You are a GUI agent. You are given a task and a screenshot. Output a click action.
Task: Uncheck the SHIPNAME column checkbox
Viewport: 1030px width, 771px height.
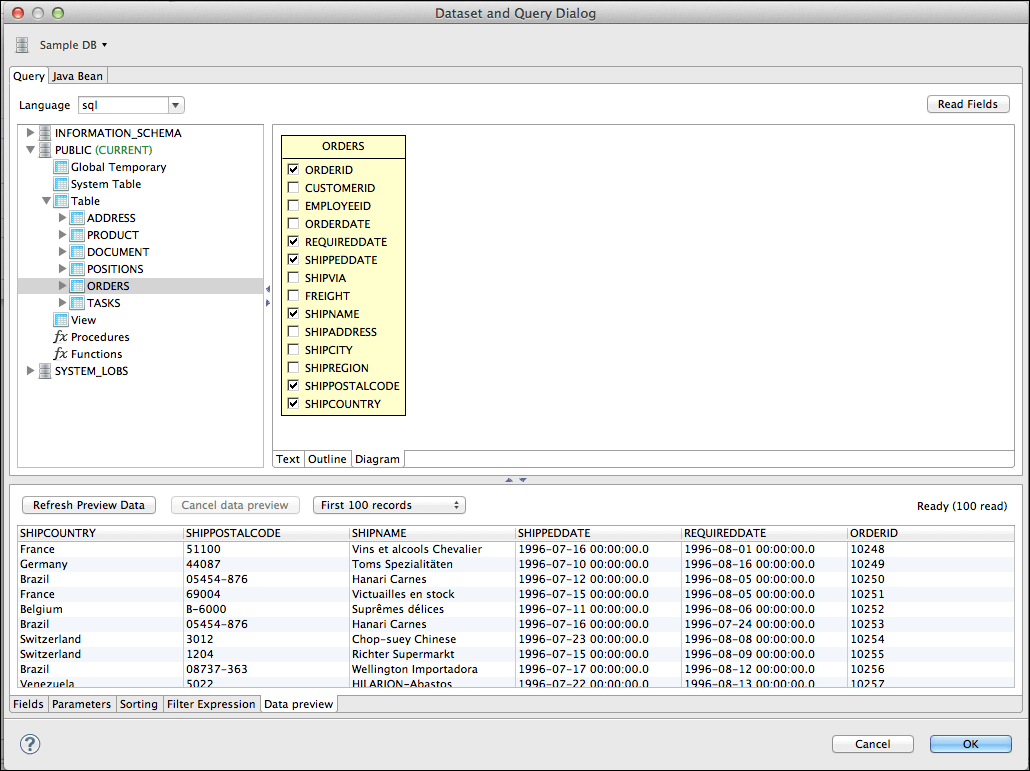[294, 313]
